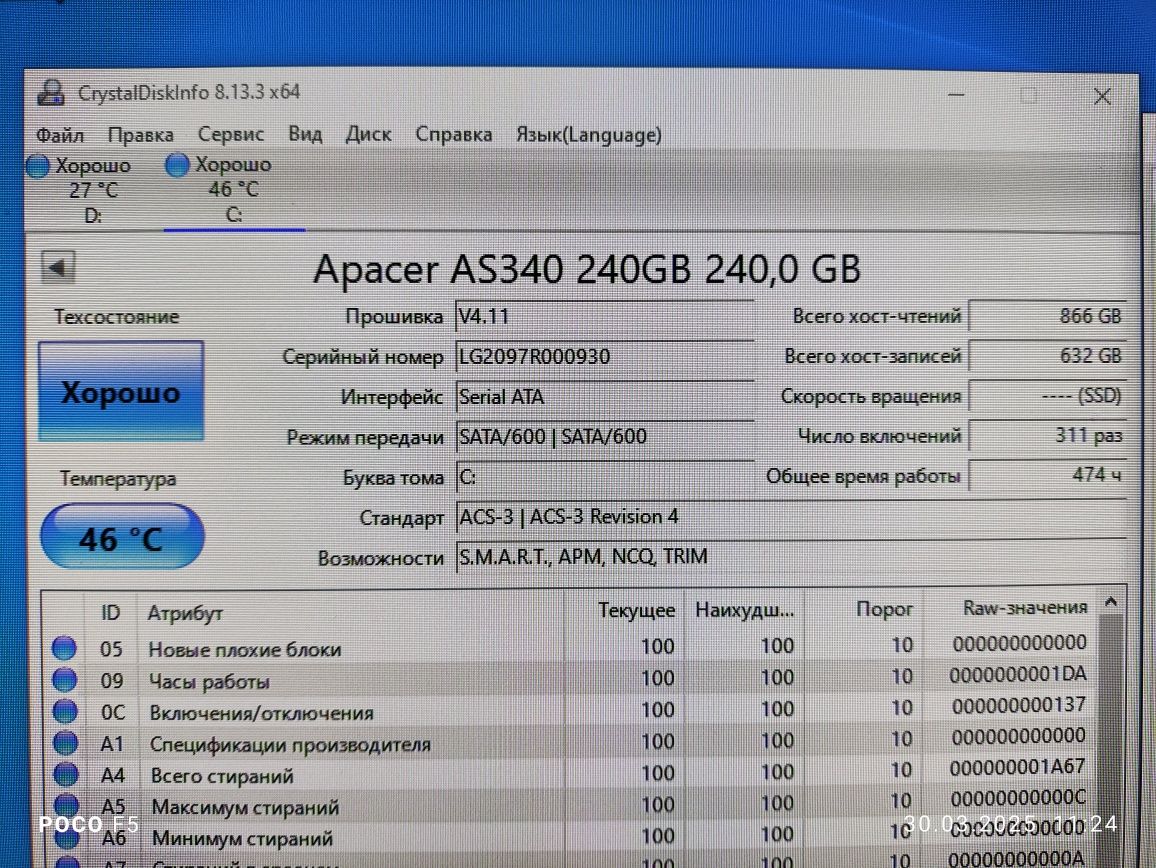Click the interface field Serial ATA

605,397
